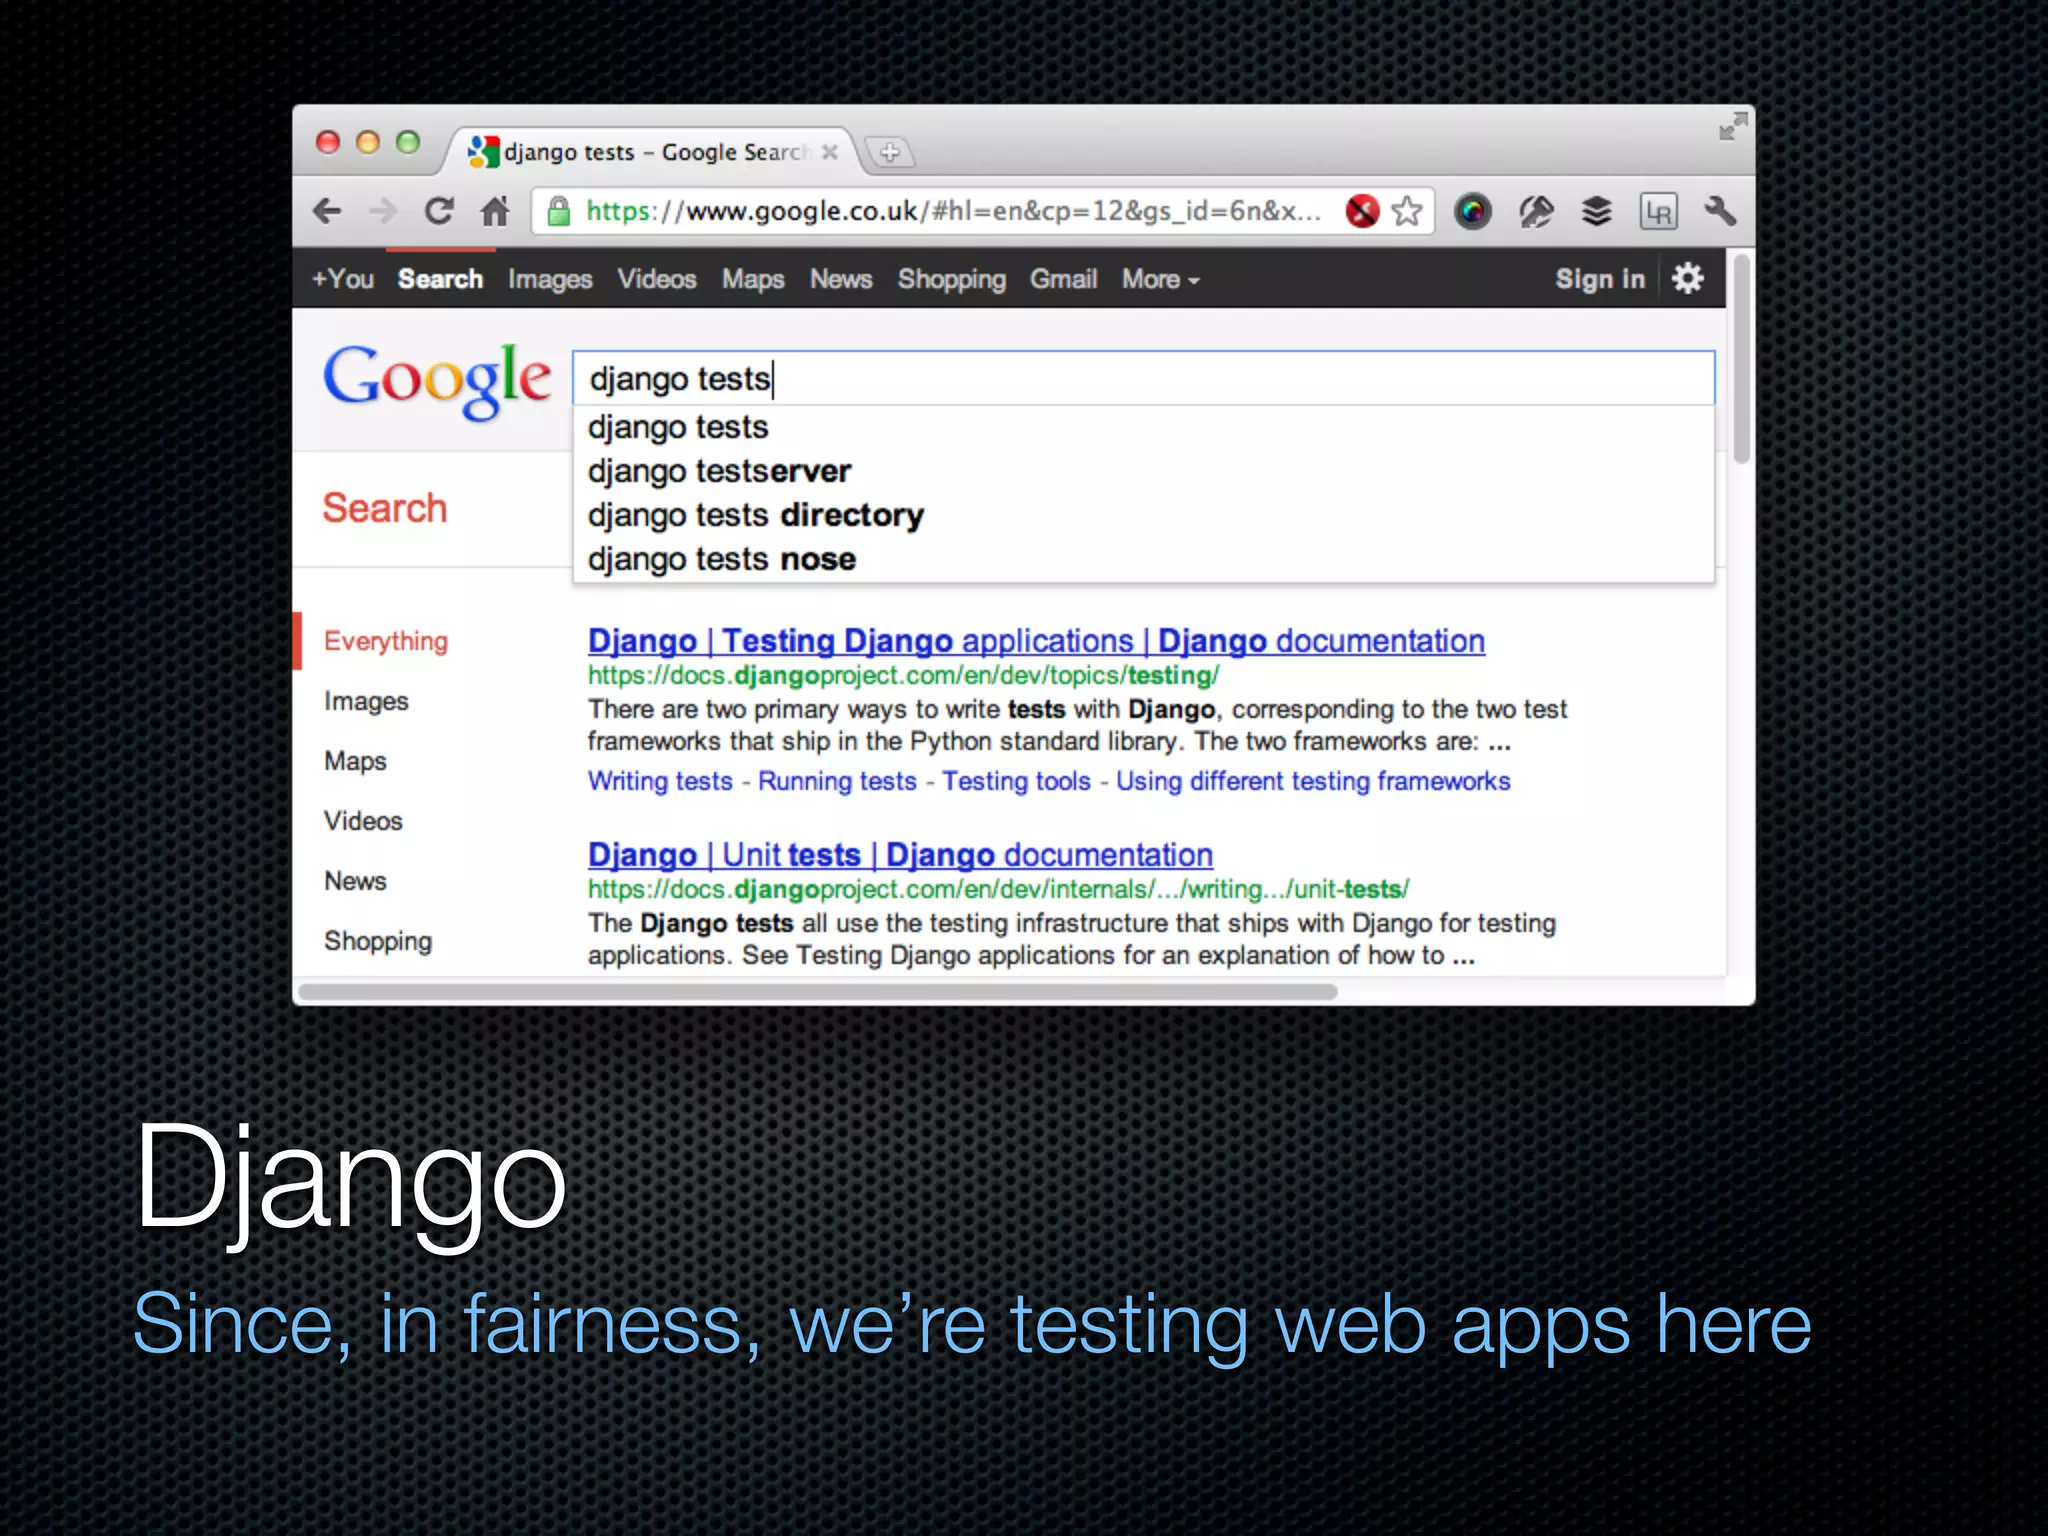
Task: Select Everything in the left sidebar
Action: 386,641
